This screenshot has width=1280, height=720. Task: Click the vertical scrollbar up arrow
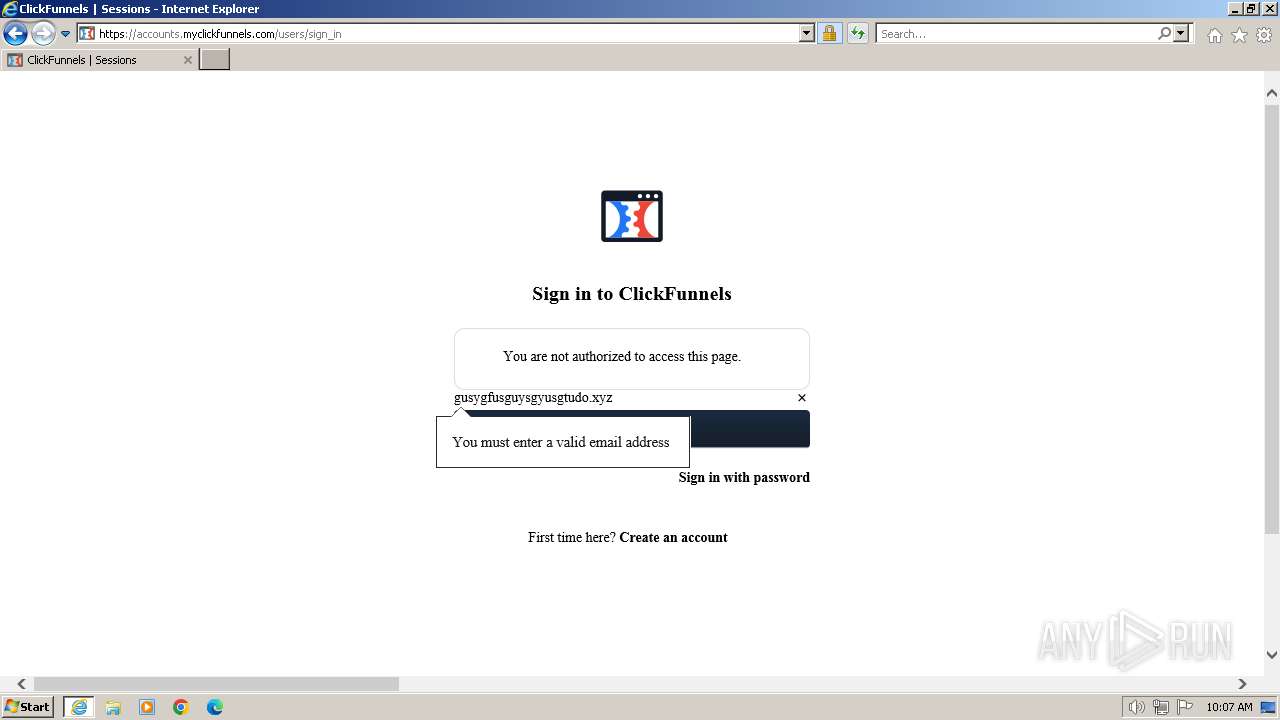[x=1272, y=94]
